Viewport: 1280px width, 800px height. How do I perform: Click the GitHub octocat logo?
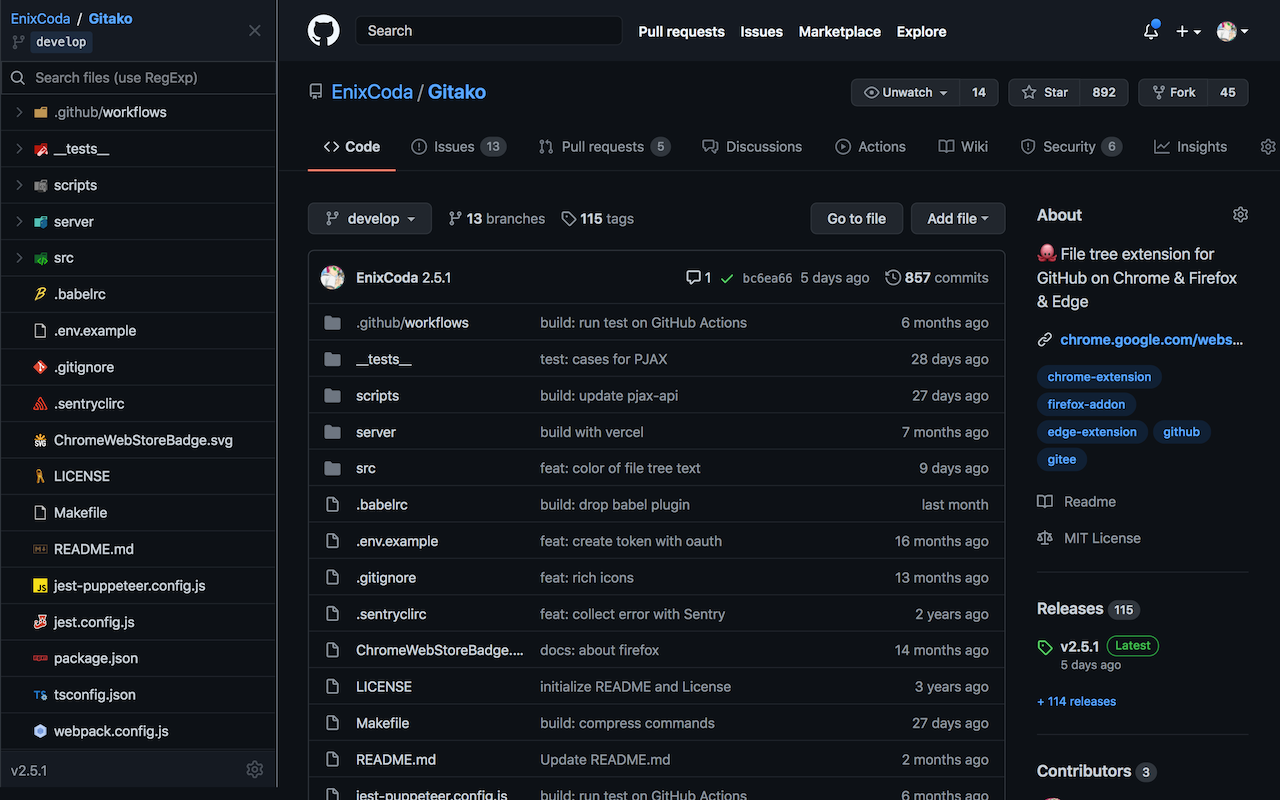click(x=323, y=31)
